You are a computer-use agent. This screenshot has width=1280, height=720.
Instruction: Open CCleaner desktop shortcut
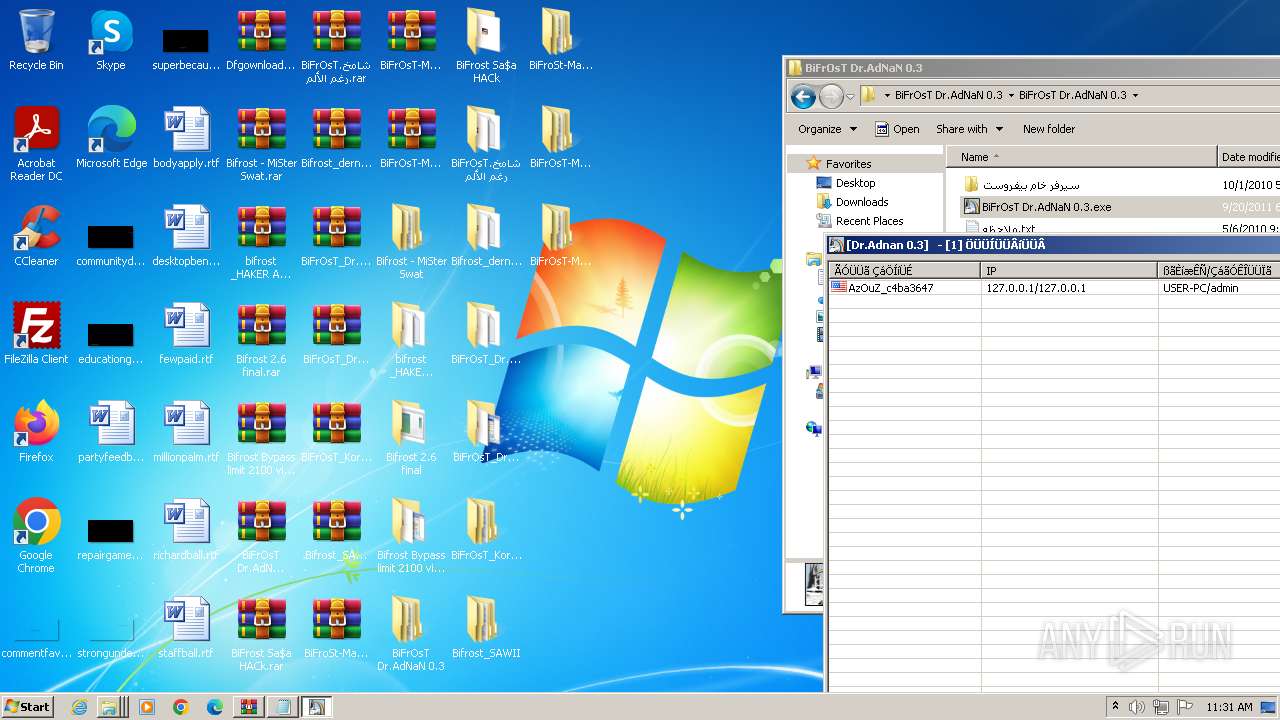pos(36,236)
